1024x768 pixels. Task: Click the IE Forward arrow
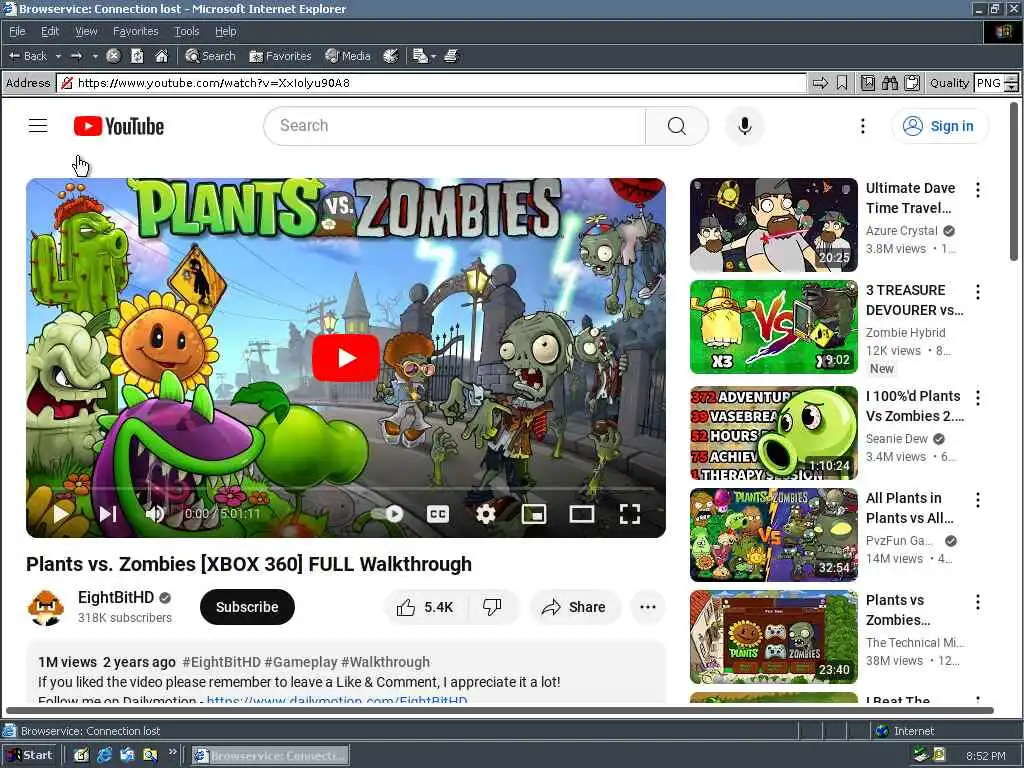click(76, 56)
